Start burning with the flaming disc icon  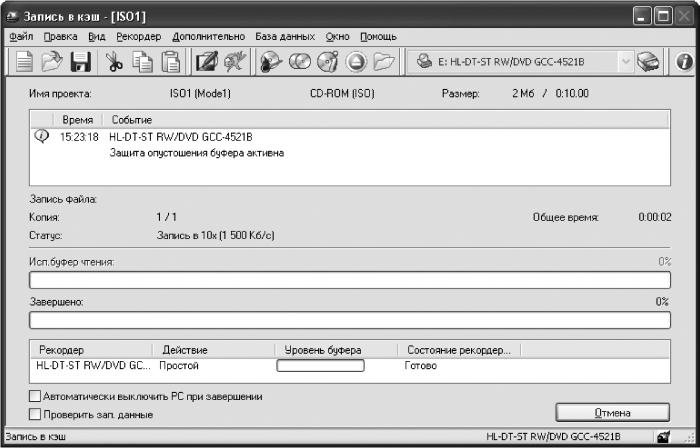271,62
